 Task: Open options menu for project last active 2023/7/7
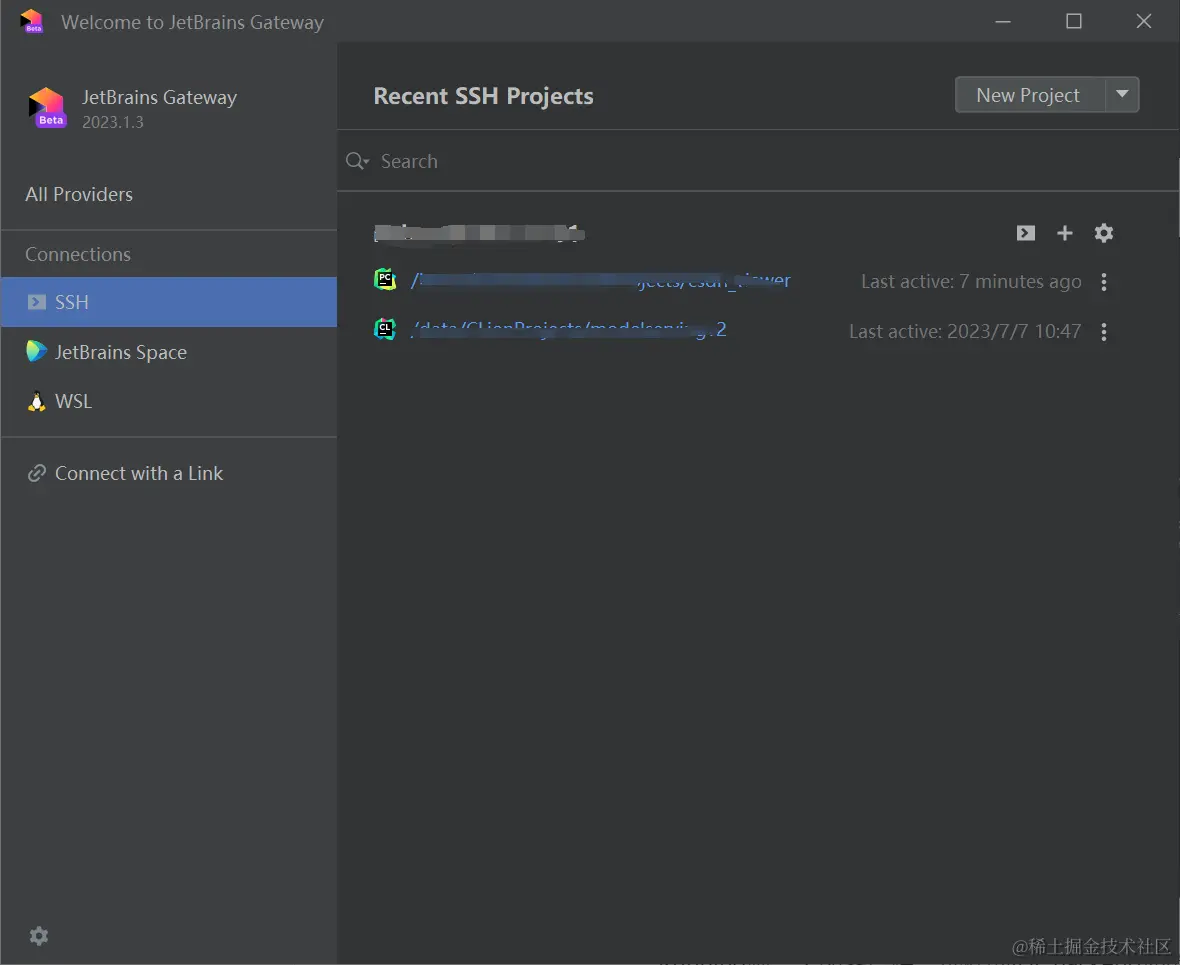tap(1103, 332)
